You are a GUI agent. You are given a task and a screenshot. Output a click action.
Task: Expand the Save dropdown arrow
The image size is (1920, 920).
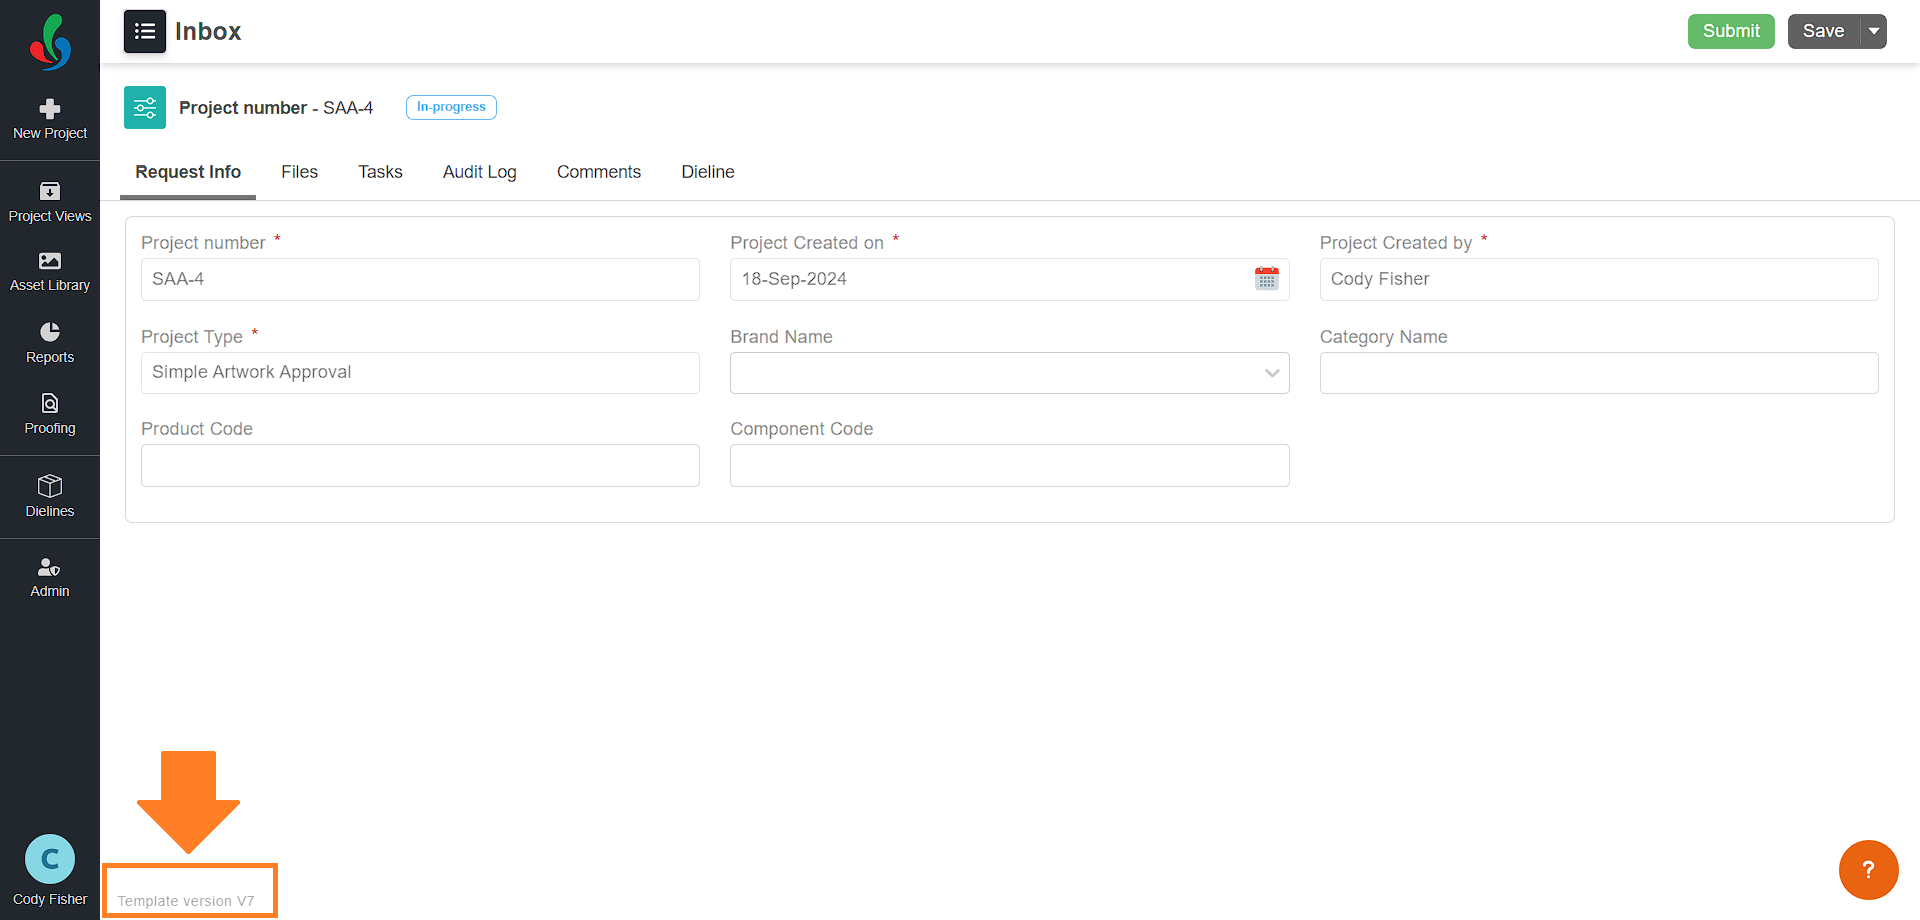point(1874,31)
